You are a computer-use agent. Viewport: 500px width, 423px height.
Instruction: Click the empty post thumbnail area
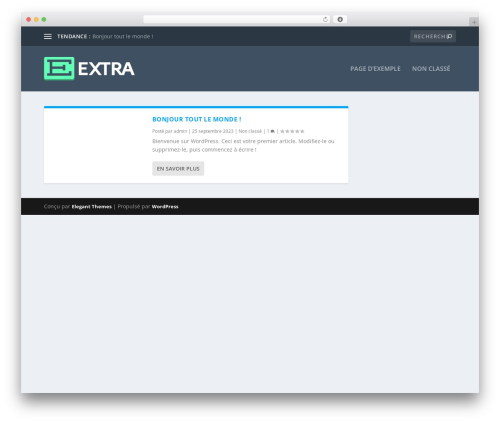pos(95,146)
